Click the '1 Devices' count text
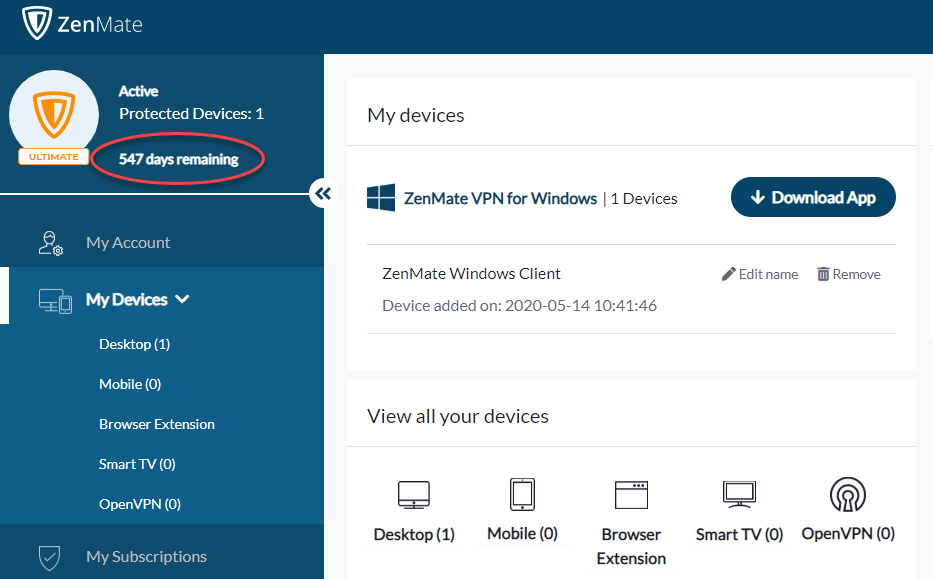Viewport: 933px width, 579px height. [644, 198]
